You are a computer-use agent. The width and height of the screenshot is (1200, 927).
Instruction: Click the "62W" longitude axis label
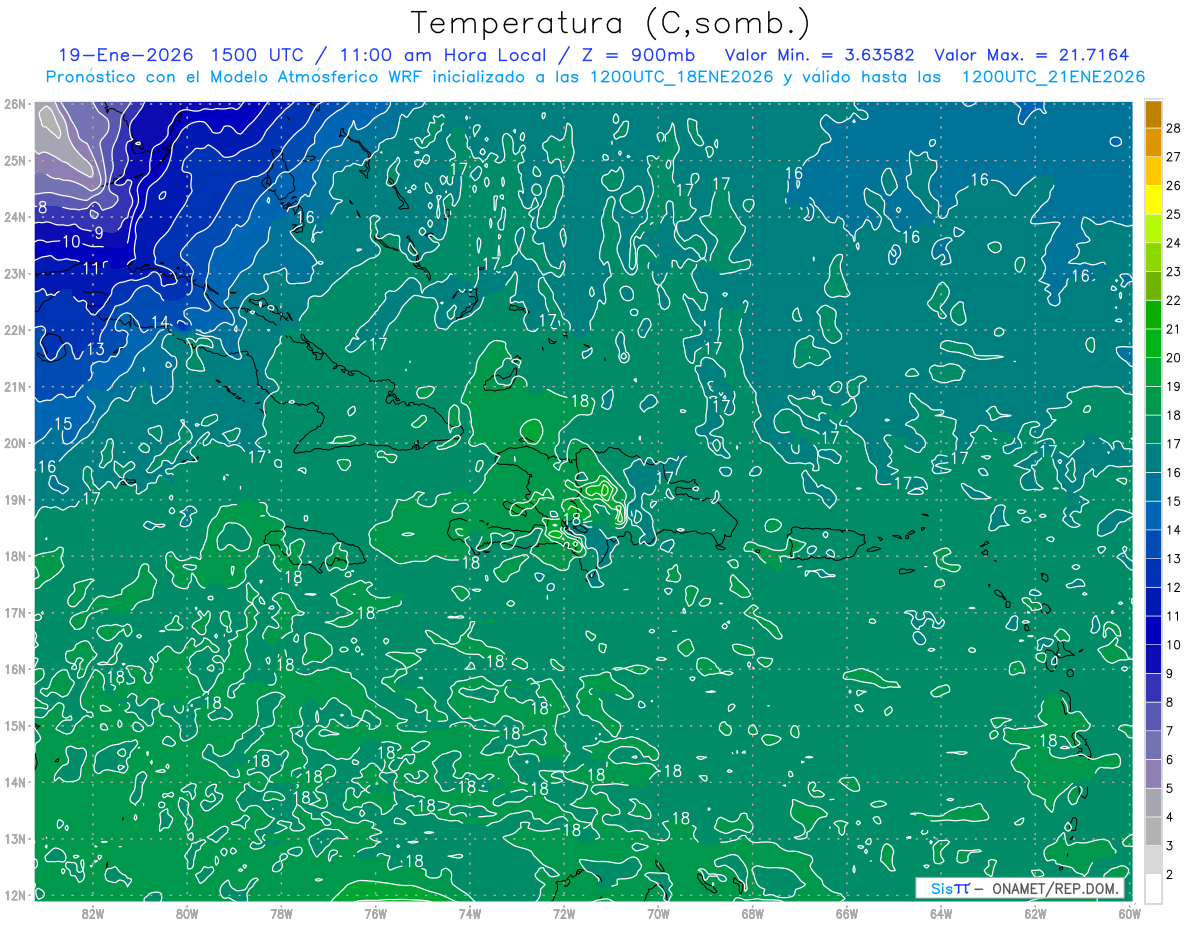1035,912
